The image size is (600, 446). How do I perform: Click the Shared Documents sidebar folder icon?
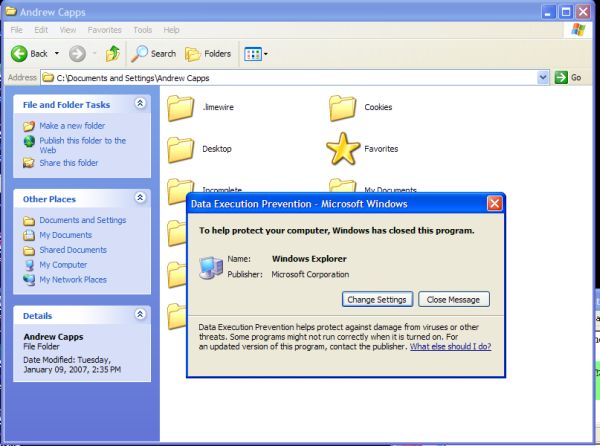point(29,250)
